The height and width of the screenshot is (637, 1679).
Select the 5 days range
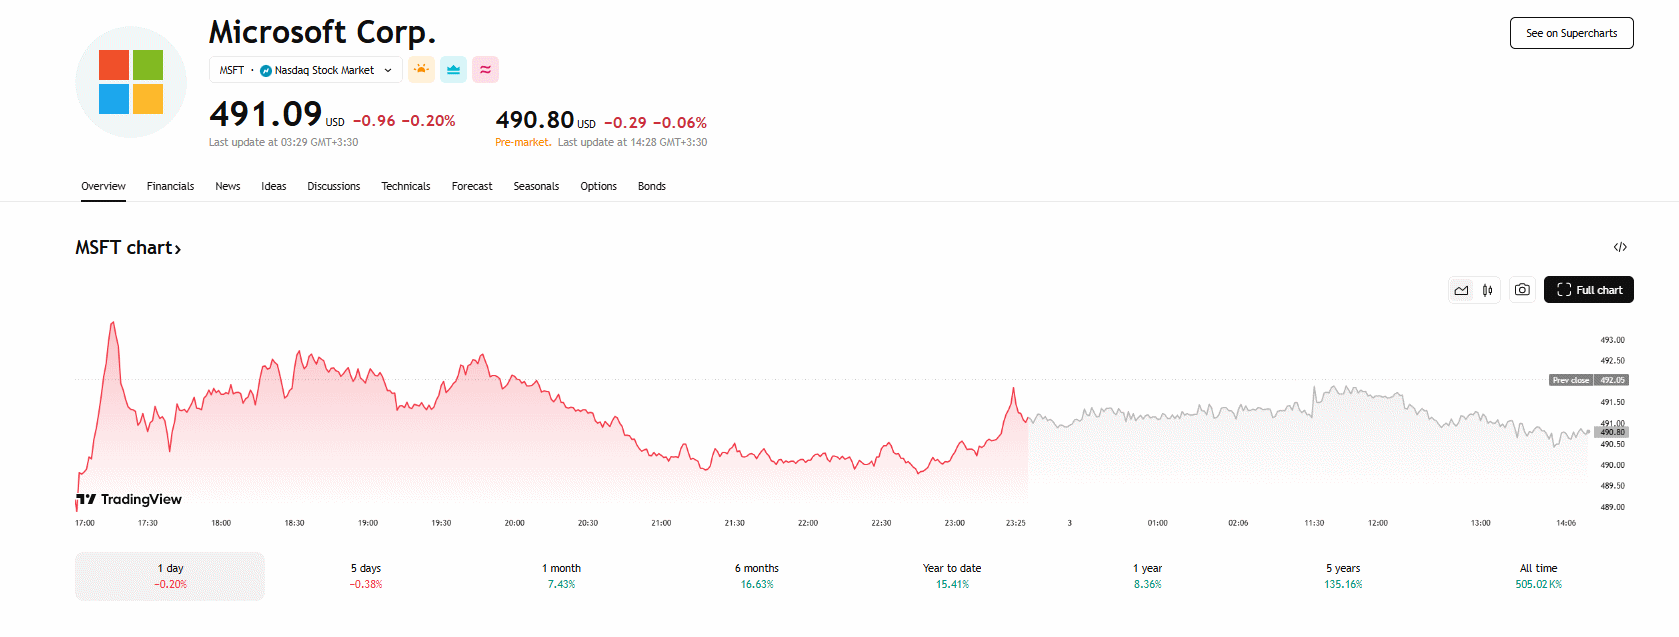click(x=366, y=576)
